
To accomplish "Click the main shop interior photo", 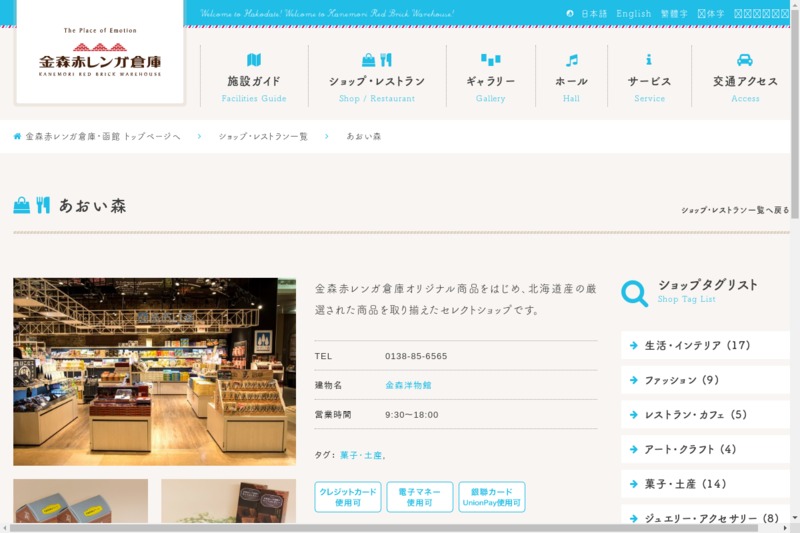I will click(154, 371).
